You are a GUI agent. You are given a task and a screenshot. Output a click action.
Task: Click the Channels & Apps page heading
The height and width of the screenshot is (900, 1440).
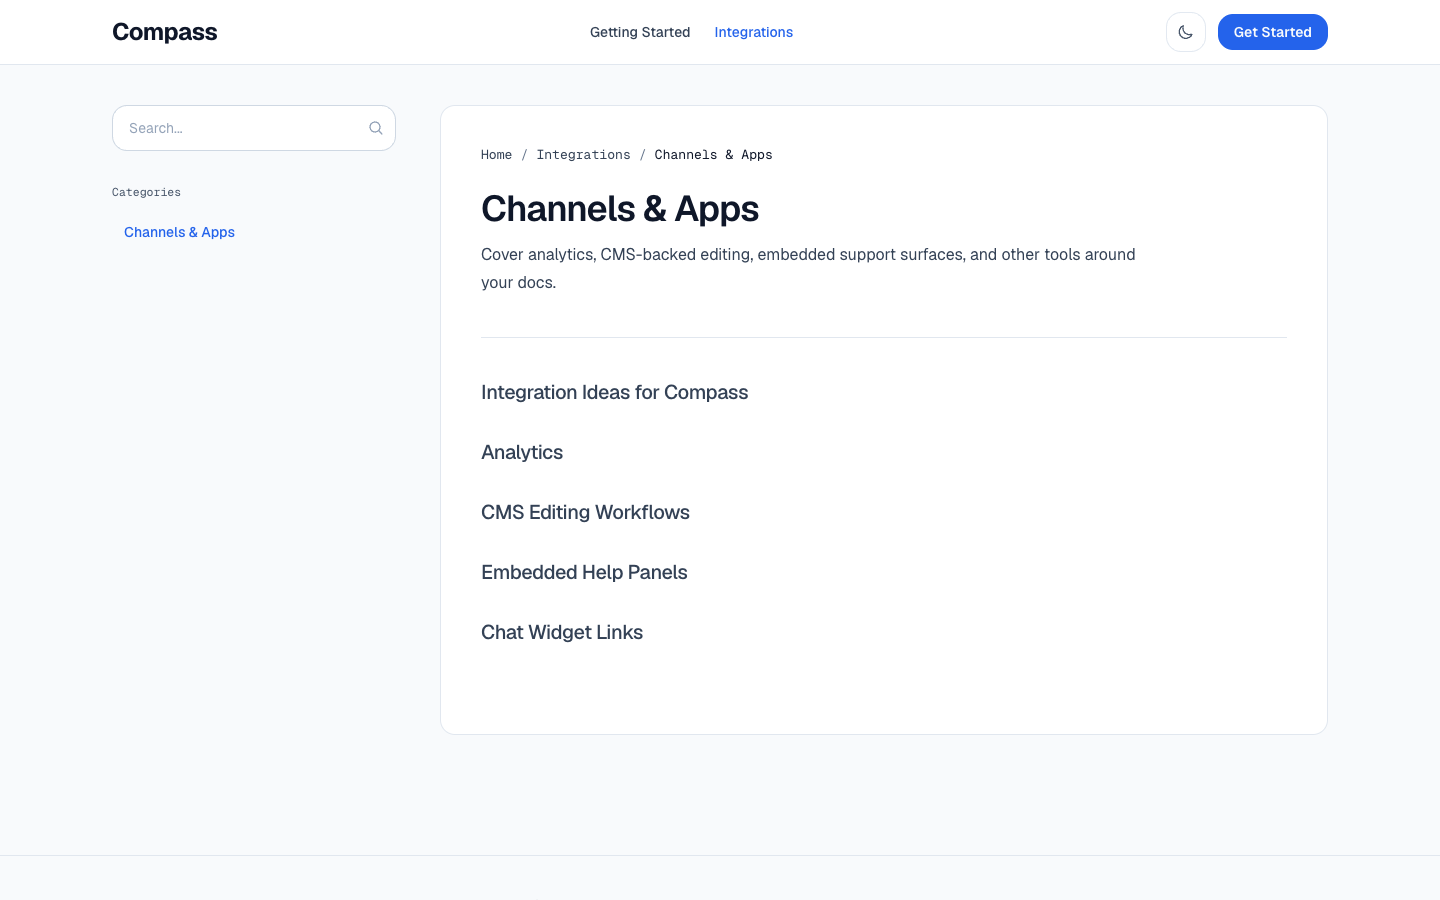pyautogui.click(x=620, y=209)
